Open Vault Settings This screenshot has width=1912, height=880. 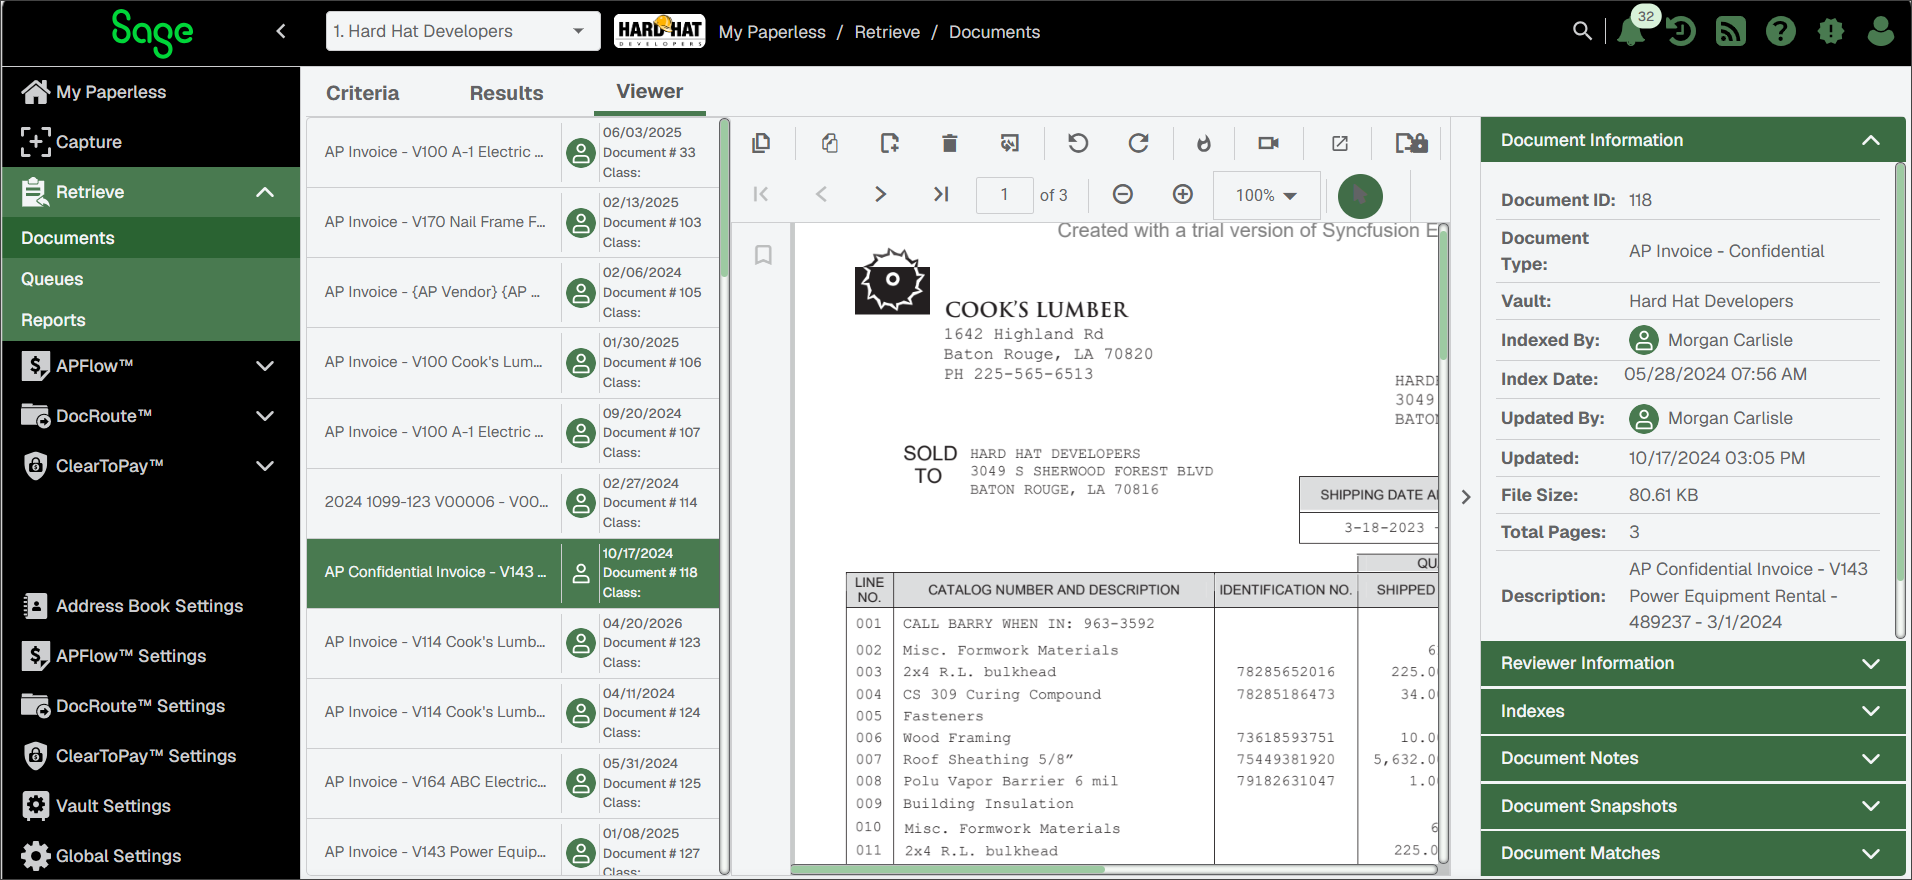coord(151,806)
